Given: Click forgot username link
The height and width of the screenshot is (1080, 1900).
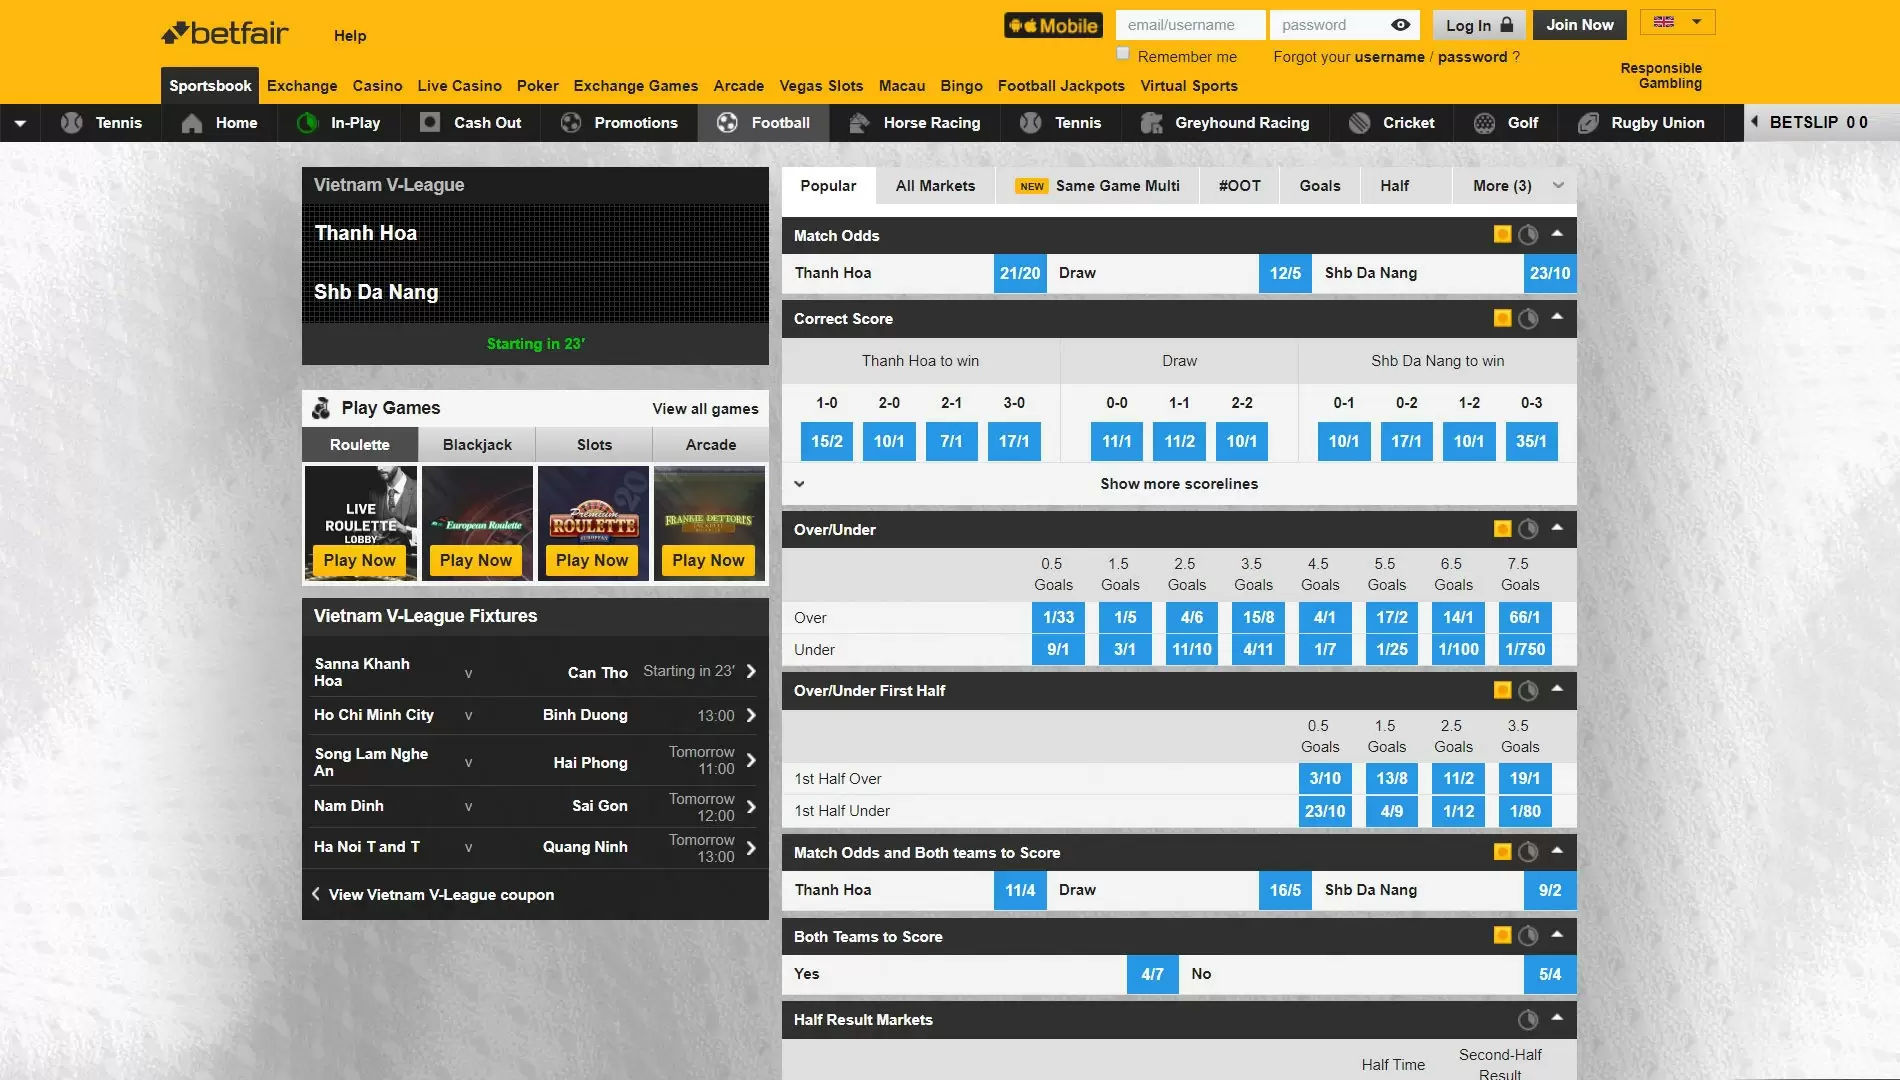Looking at the screenshot, I should pos(1389,57).
